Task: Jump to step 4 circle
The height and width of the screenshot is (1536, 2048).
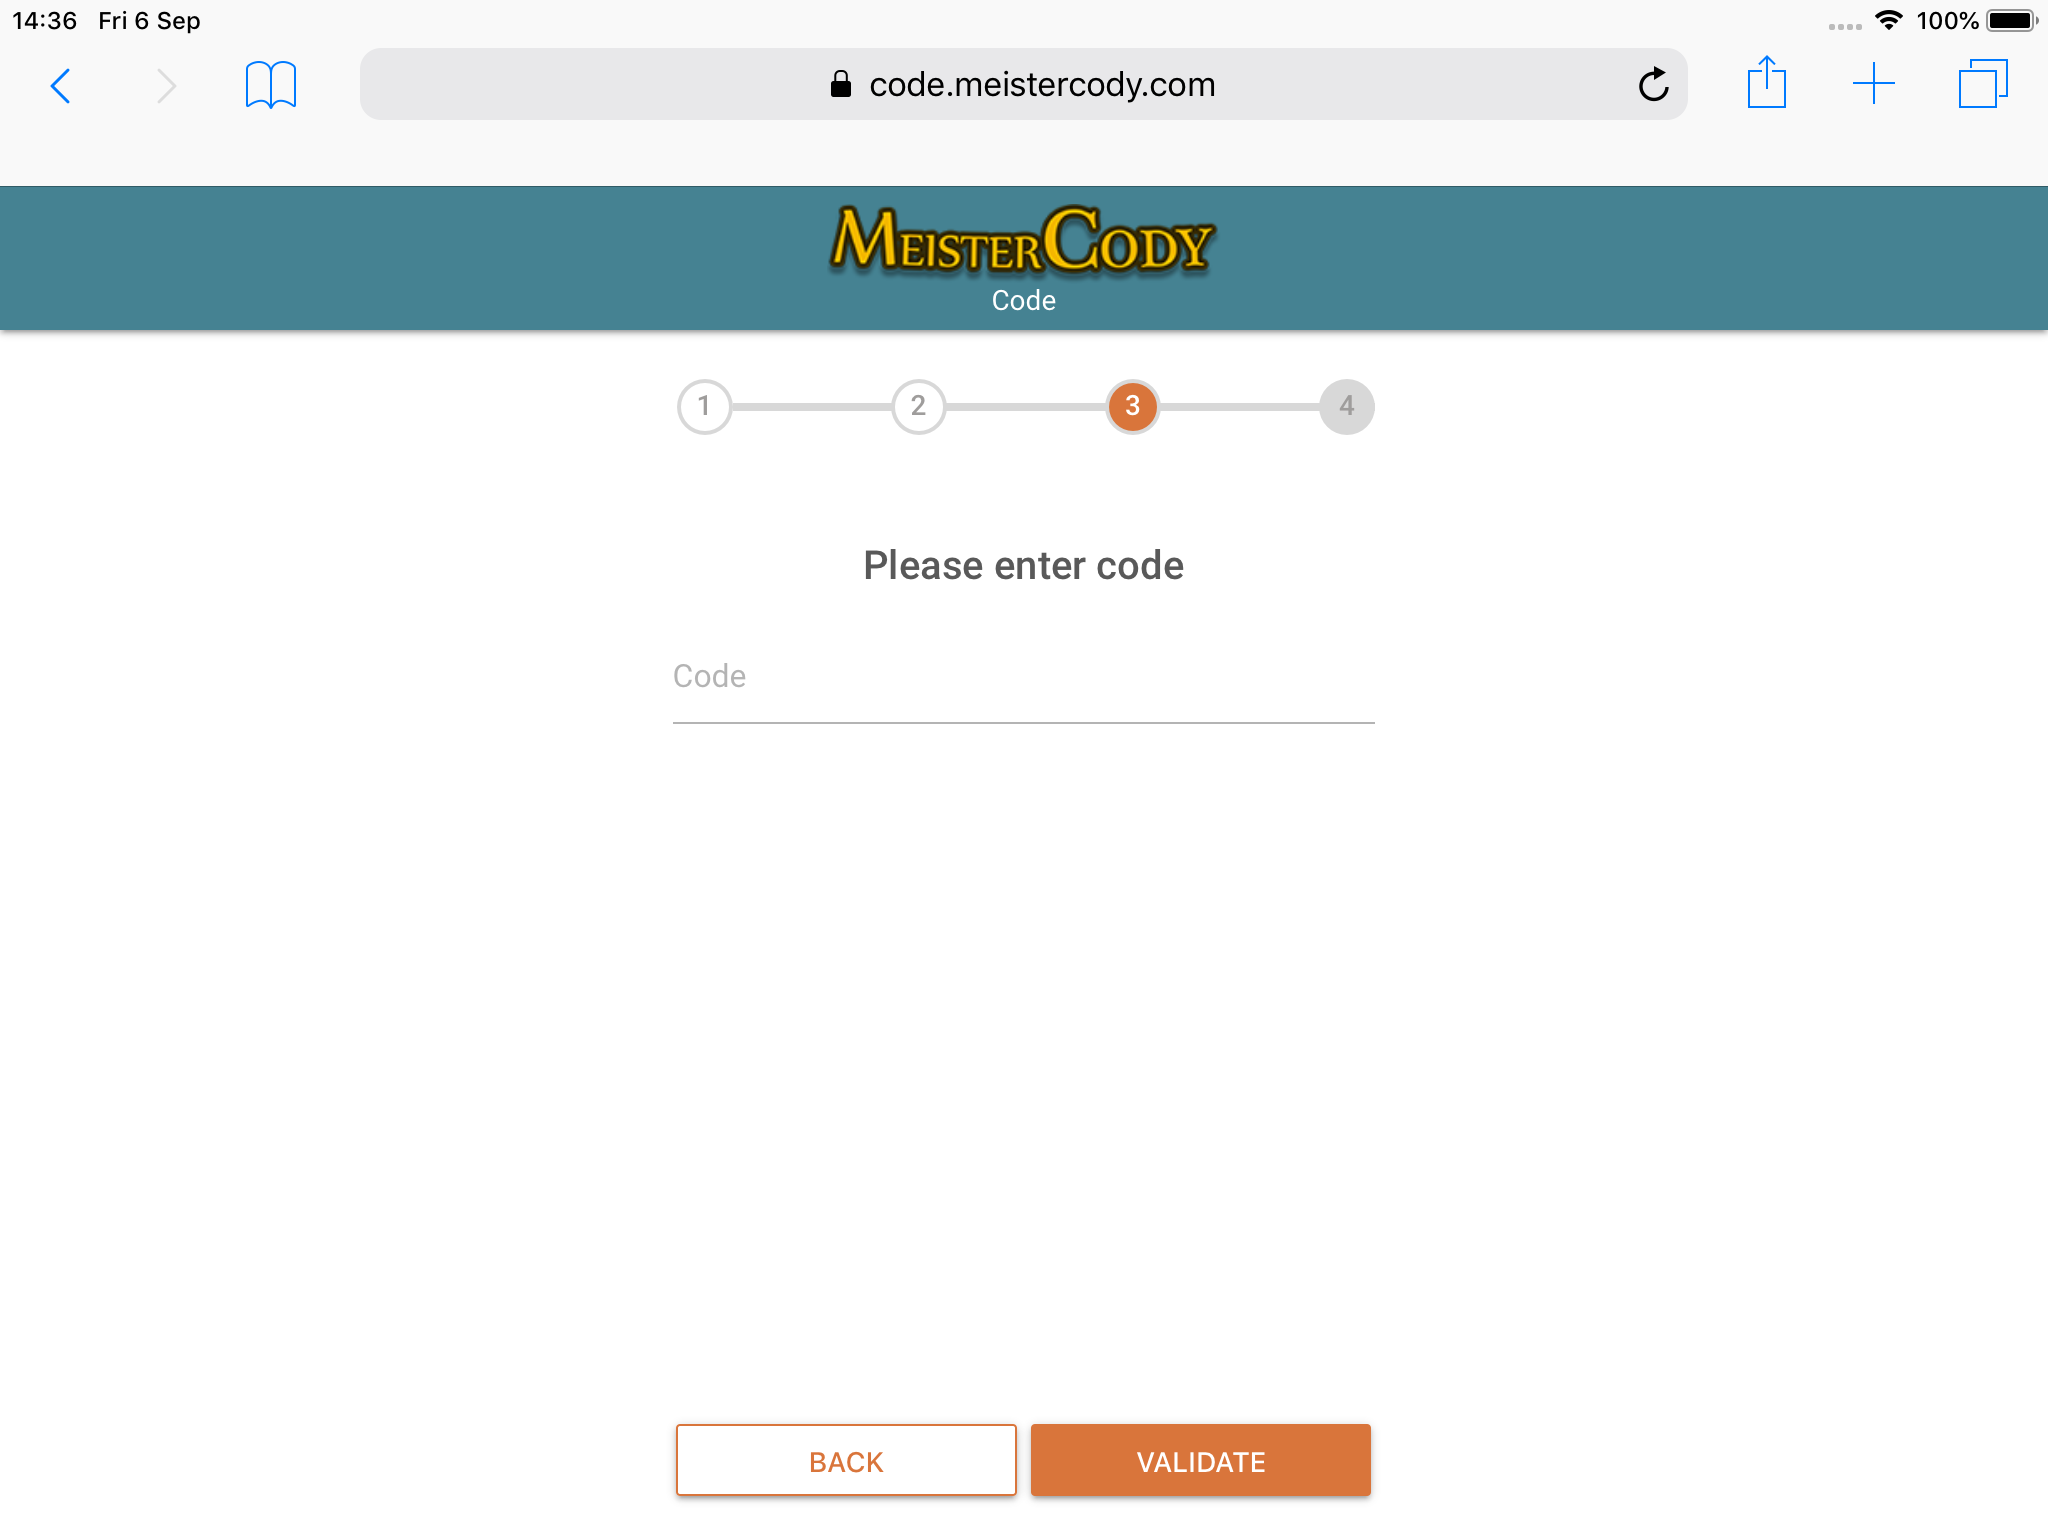Action: click(1347, 406)
